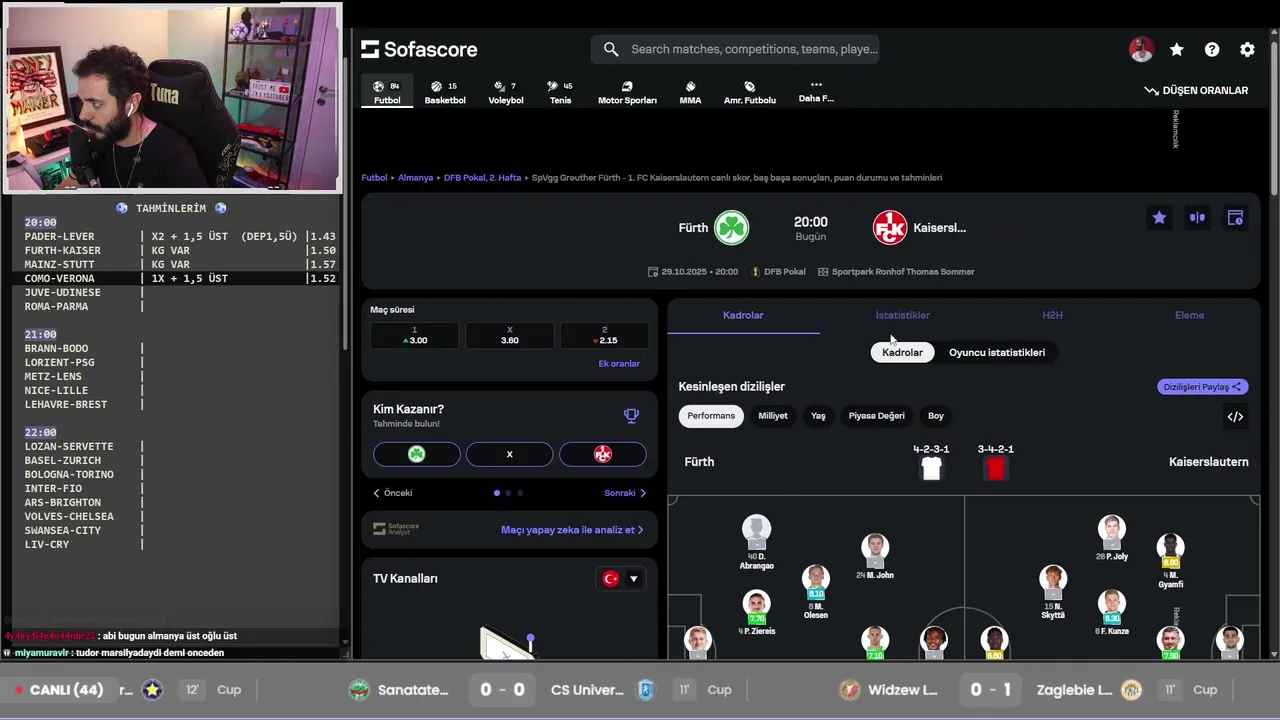Select the Performans filter chip

click(x=711, y=416)
